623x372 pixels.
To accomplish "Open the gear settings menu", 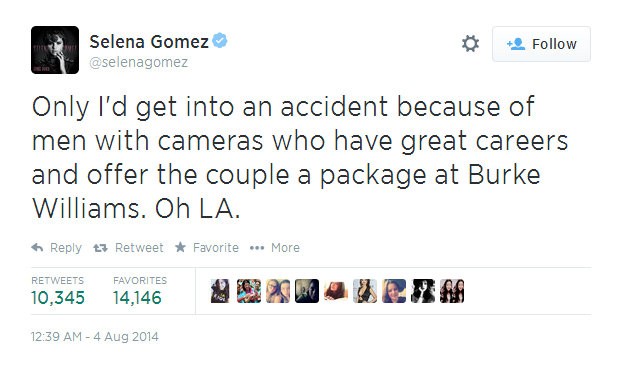I will [x=470, y=44].
